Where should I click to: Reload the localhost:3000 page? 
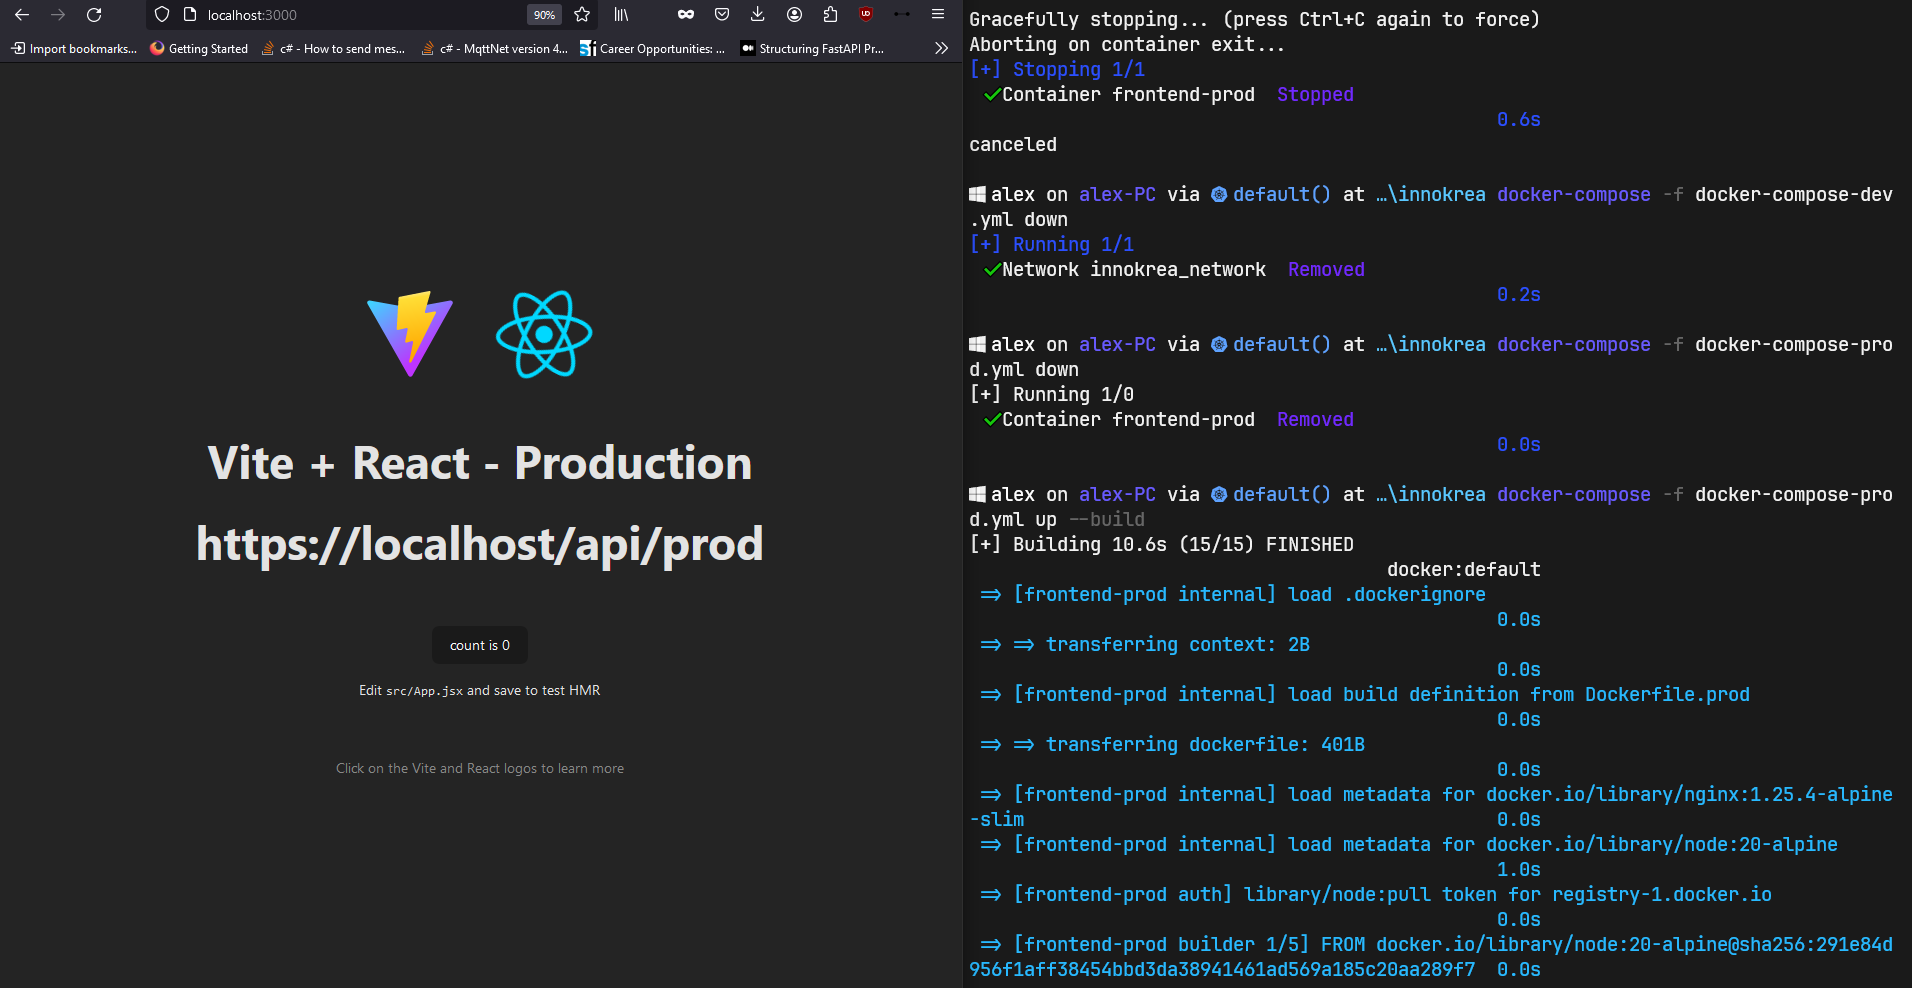coord(94,15)
